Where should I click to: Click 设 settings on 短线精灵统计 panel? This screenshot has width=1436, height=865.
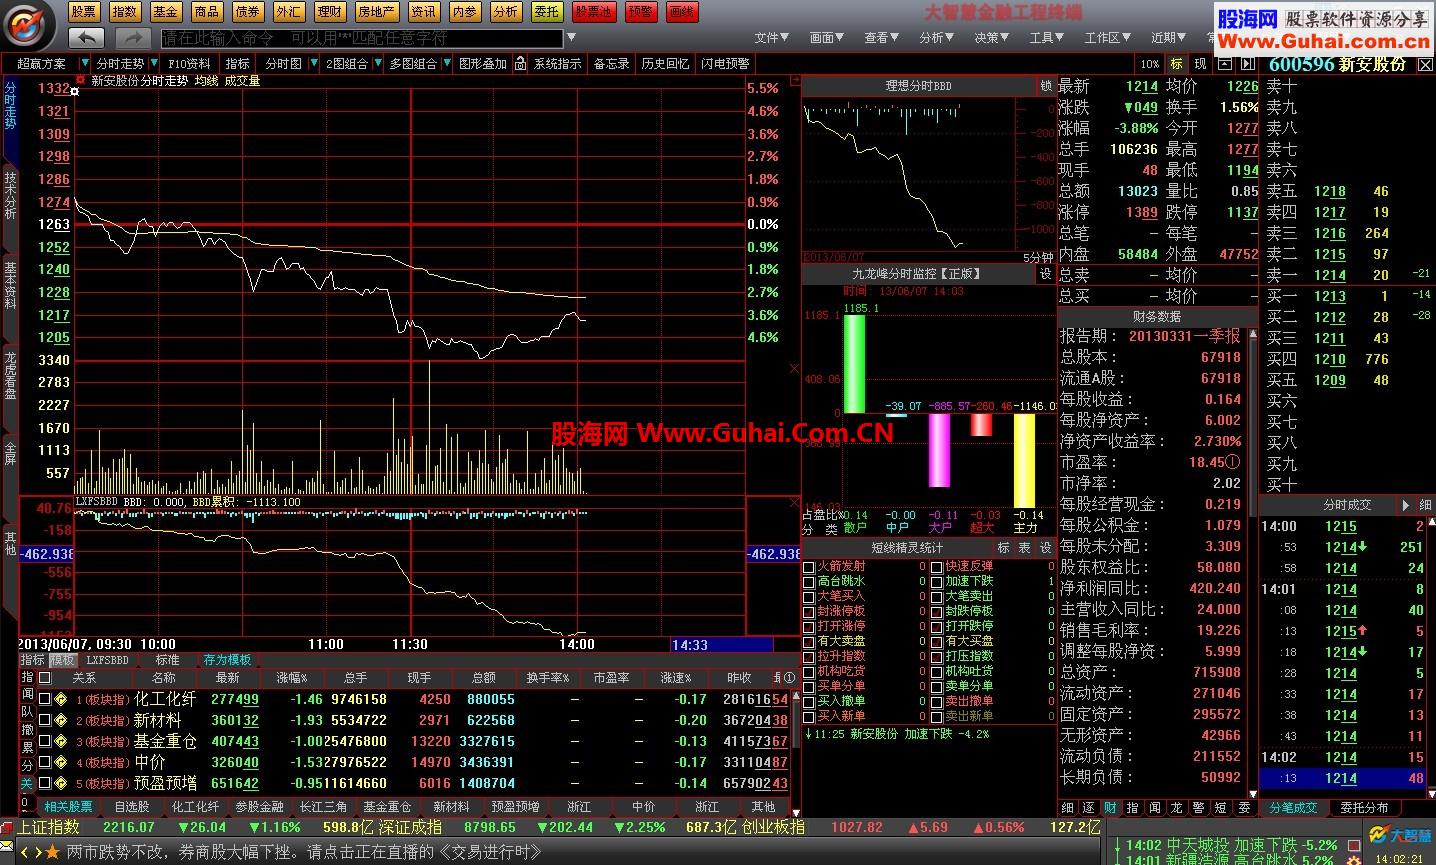pos(1046,548)
